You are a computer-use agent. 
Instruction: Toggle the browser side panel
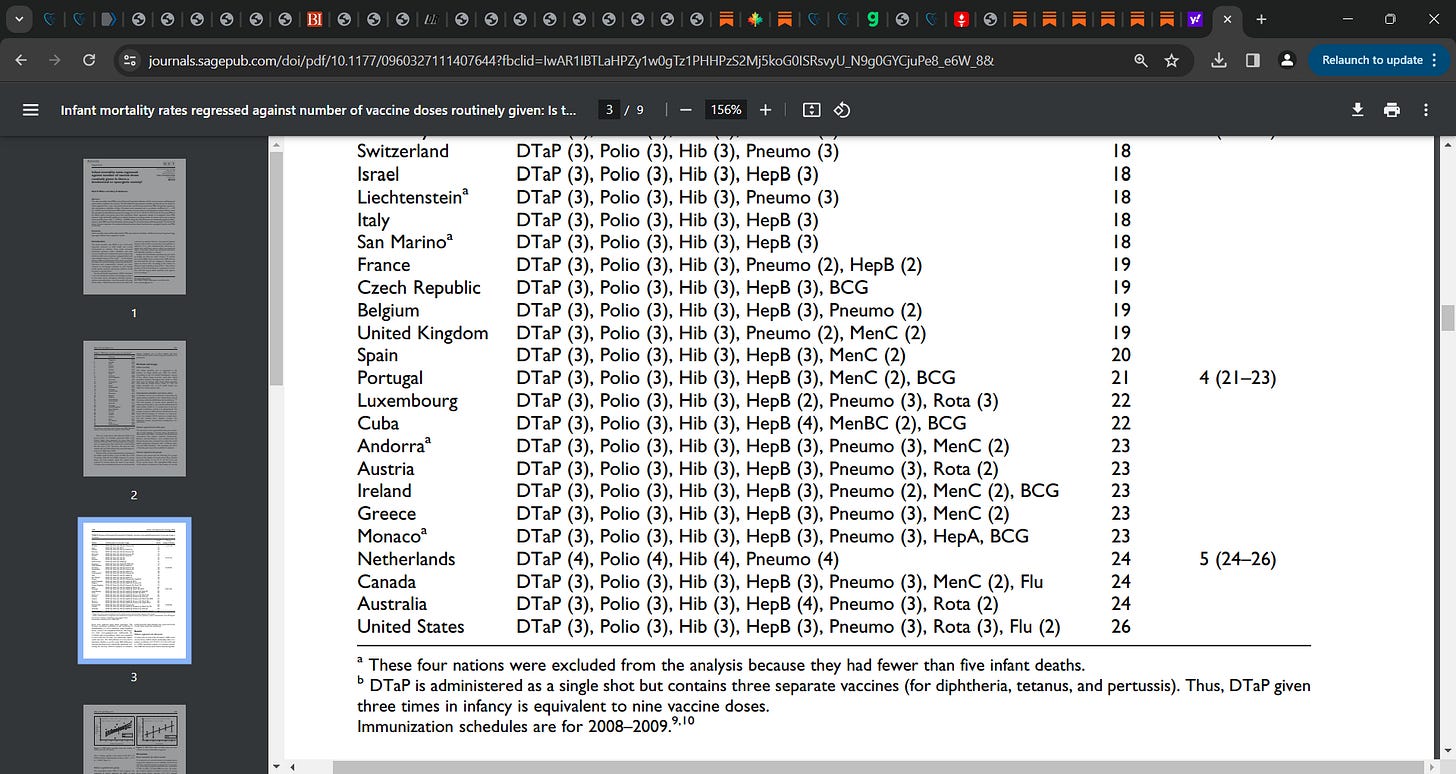(x=1253, y=60)
